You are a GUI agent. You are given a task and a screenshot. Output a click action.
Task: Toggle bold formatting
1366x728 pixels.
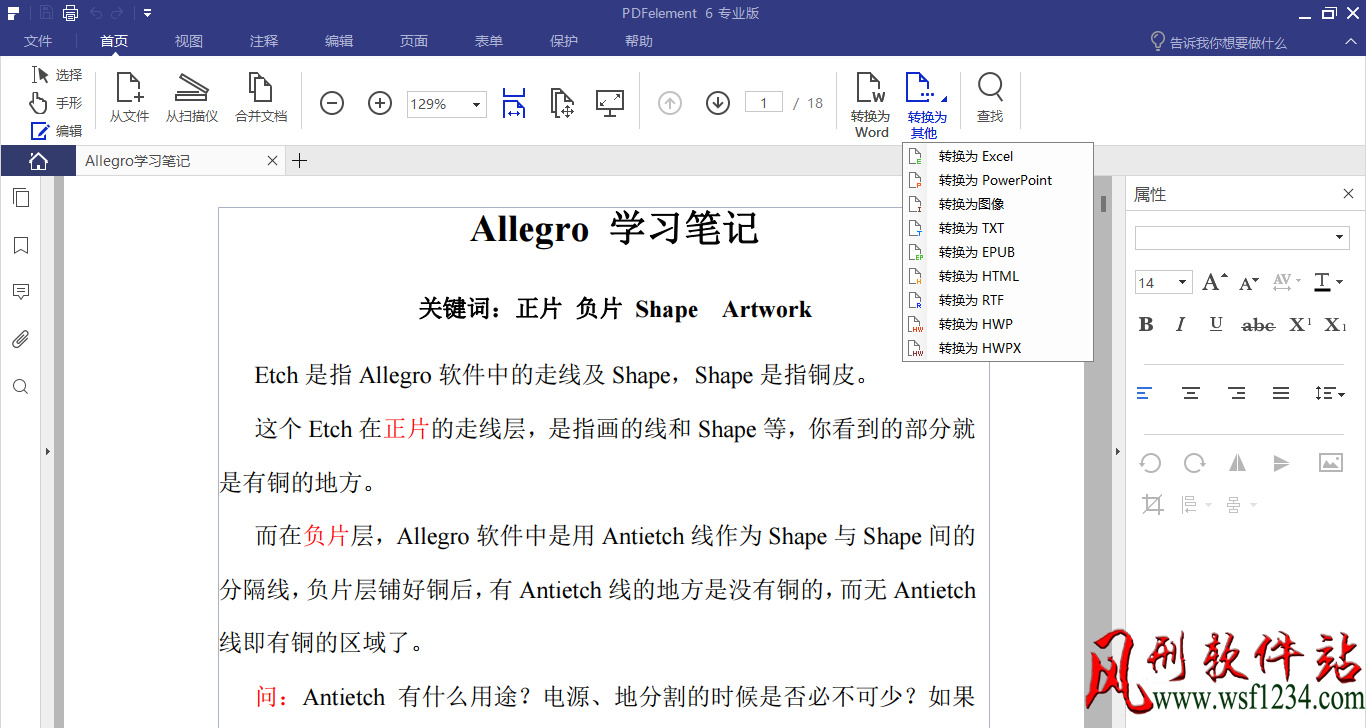pos(1146,324)
